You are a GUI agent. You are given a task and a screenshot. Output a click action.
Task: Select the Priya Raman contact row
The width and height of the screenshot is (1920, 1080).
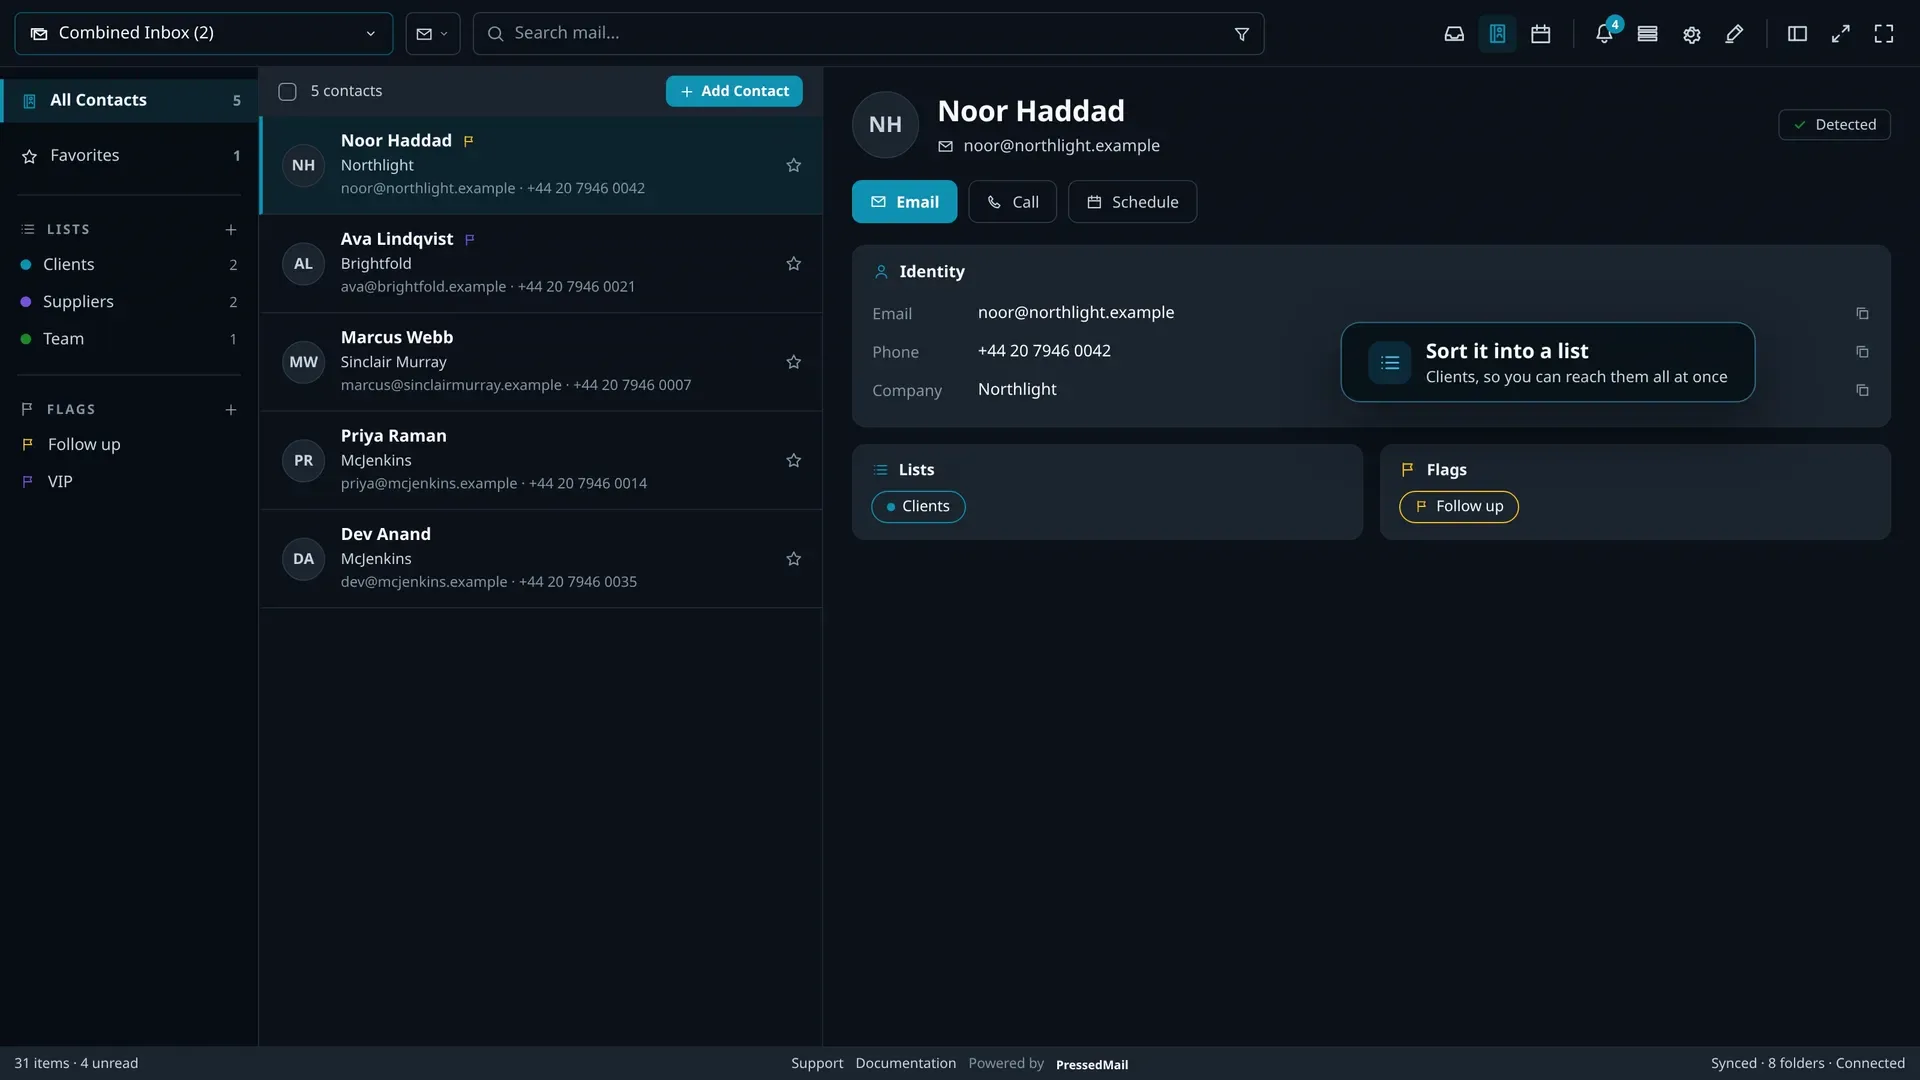click(541, 461)
